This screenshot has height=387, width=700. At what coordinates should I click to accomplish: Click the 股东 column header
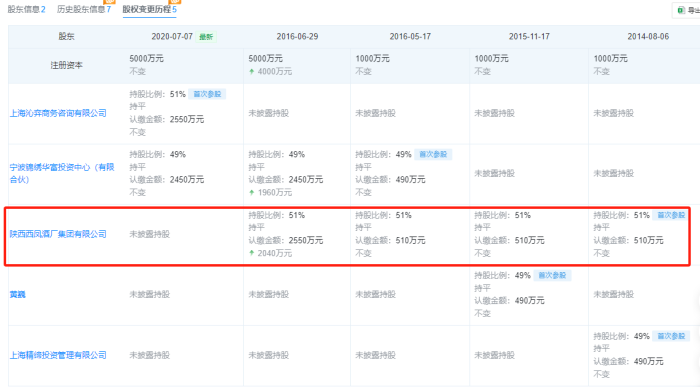pos(67,37)
